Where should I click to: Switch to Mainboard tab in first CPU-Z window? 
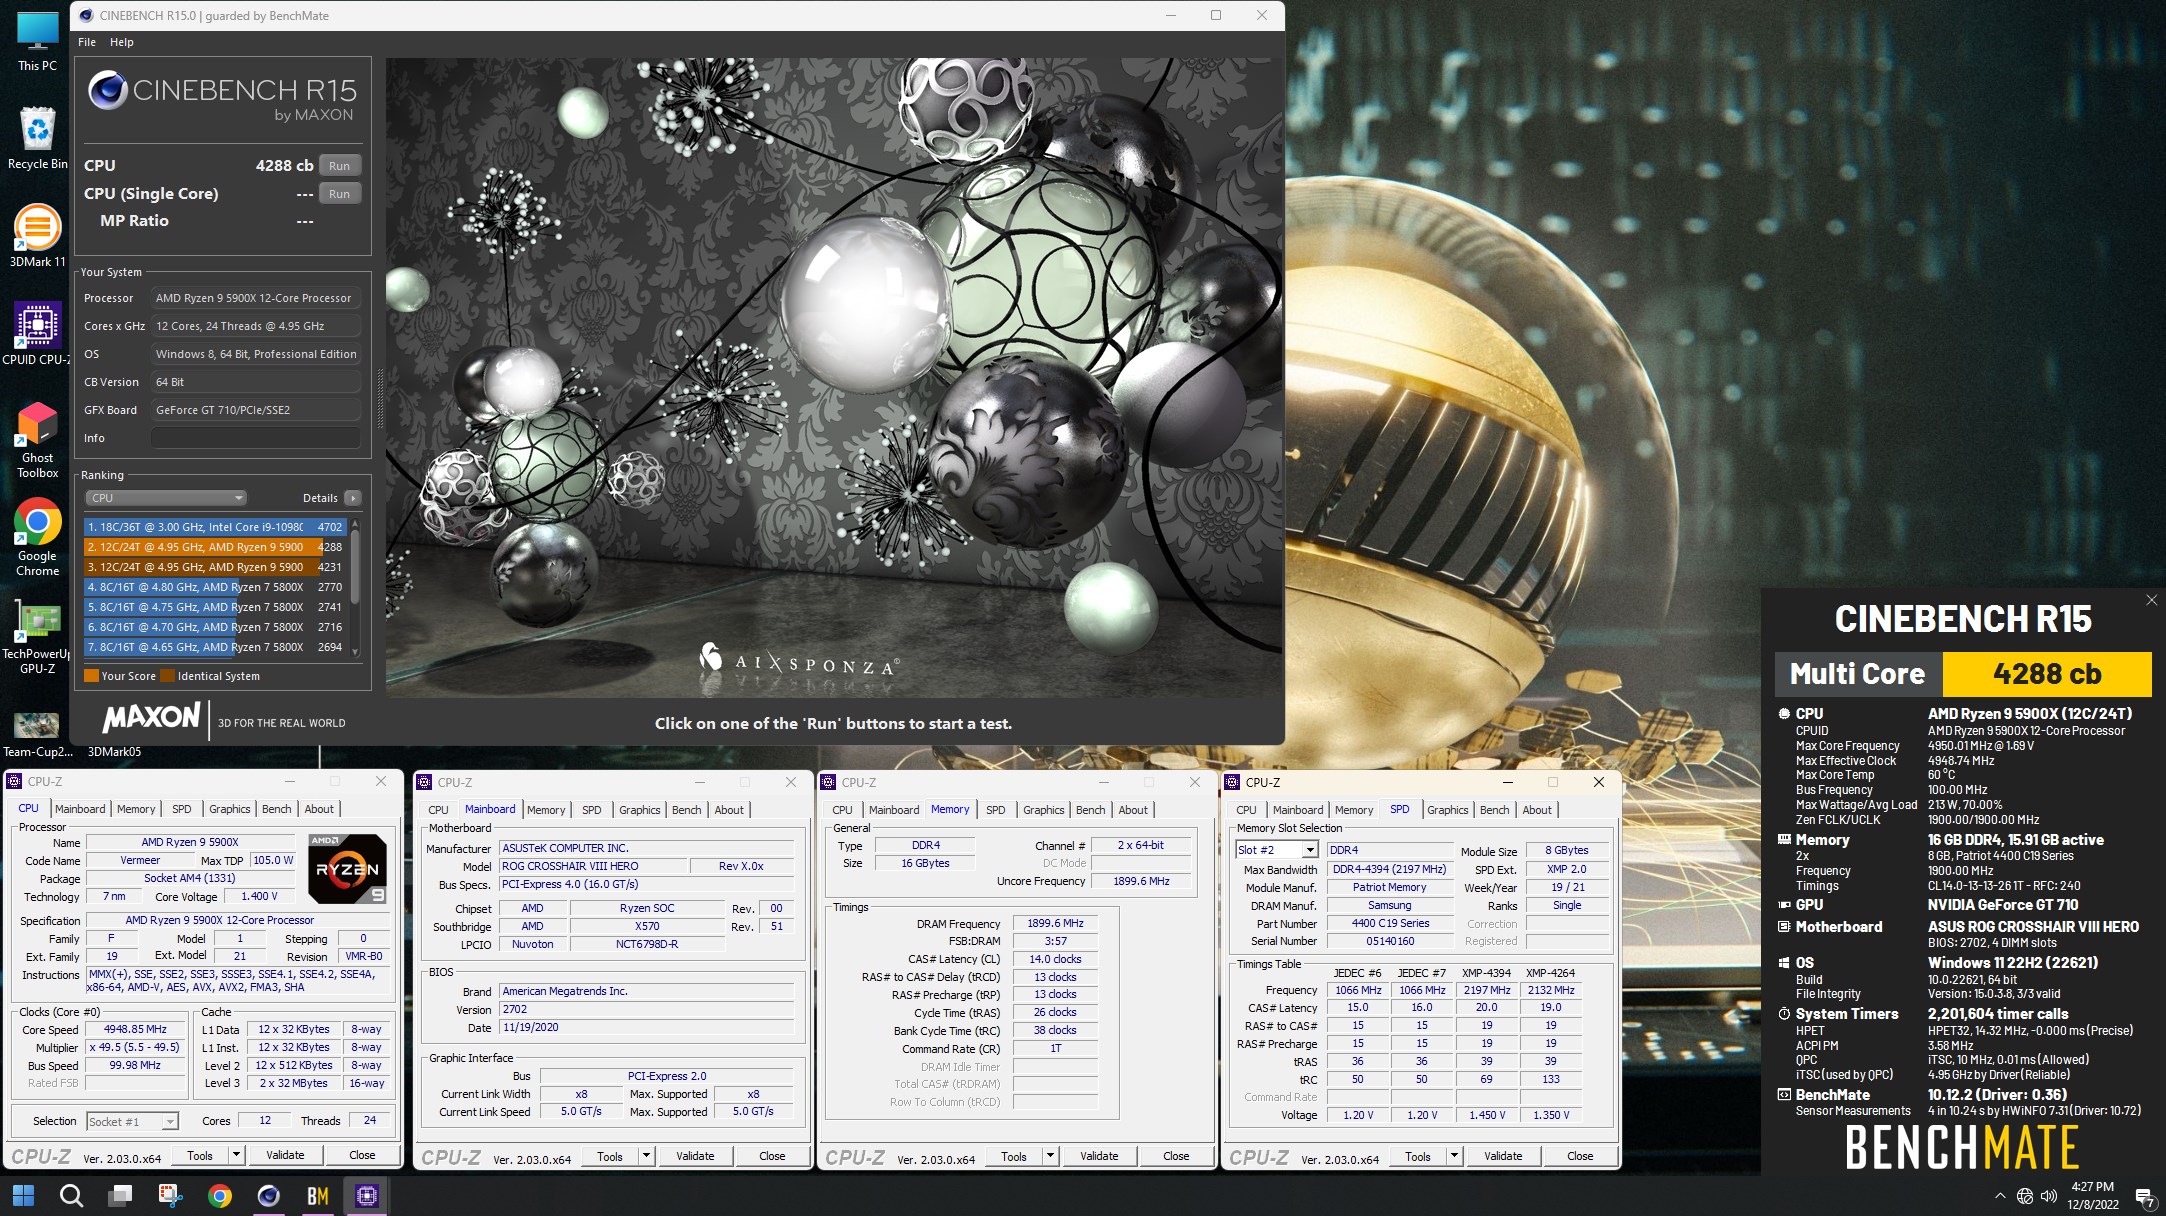tap(80, 809)
